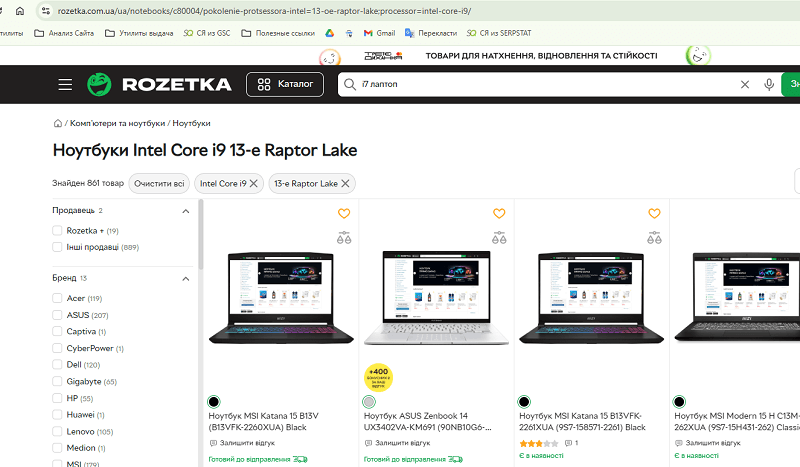Select black color swatch of MSI Modern 15 H
The image size is (800, 467).
click(x=679, y=402)
